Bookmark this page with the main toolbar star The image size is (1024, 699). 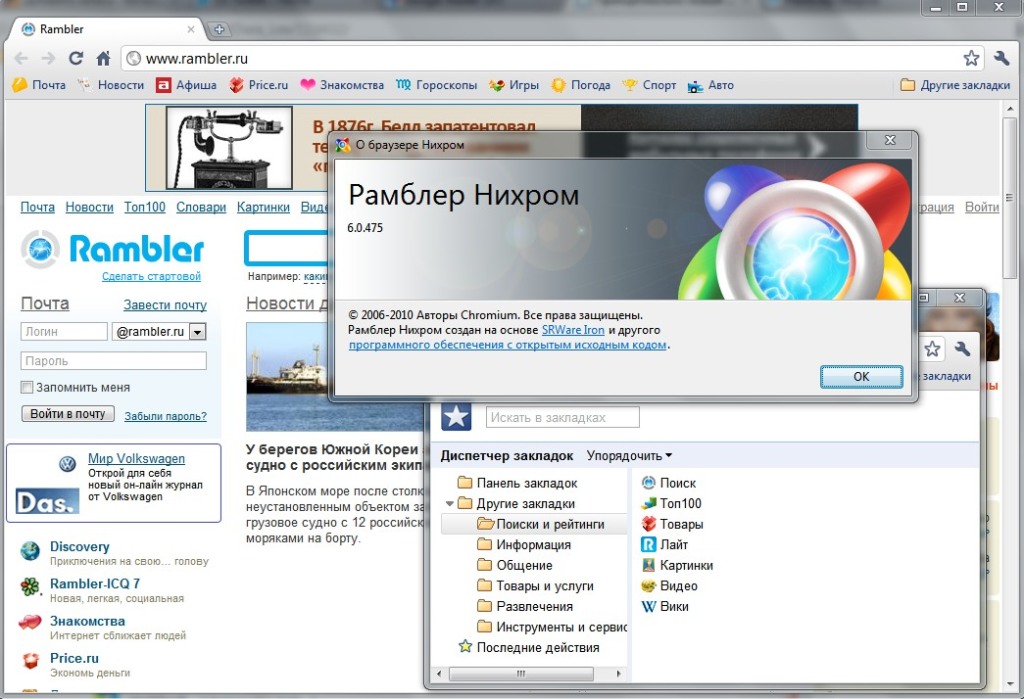[x=971, y=58]
